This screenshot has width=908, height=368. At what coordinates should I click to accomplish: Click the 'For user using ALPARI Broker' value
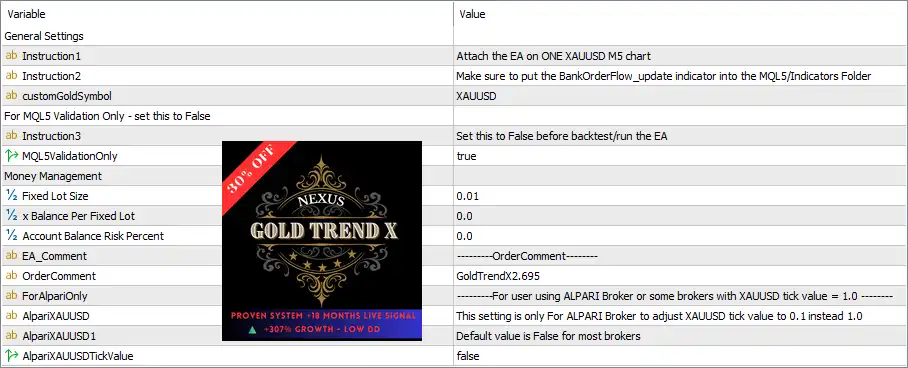675,296
